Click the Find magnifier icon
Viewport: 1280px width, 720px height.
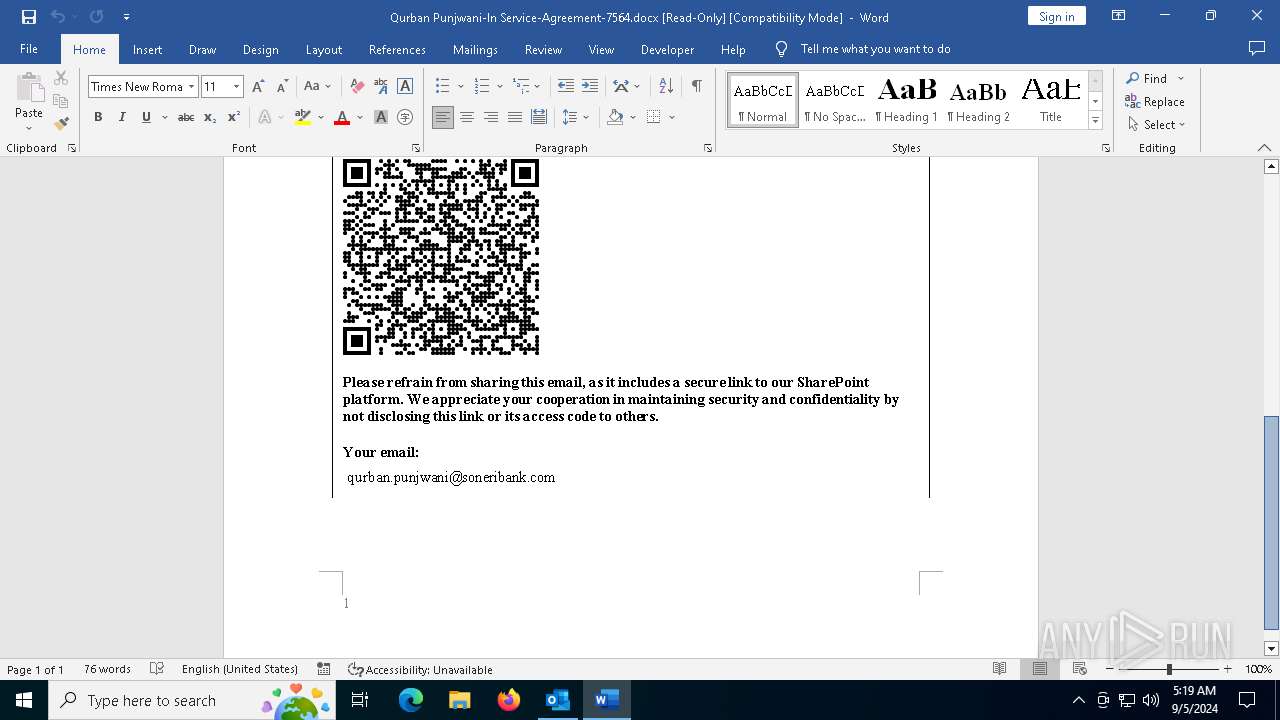[1133, 78]
